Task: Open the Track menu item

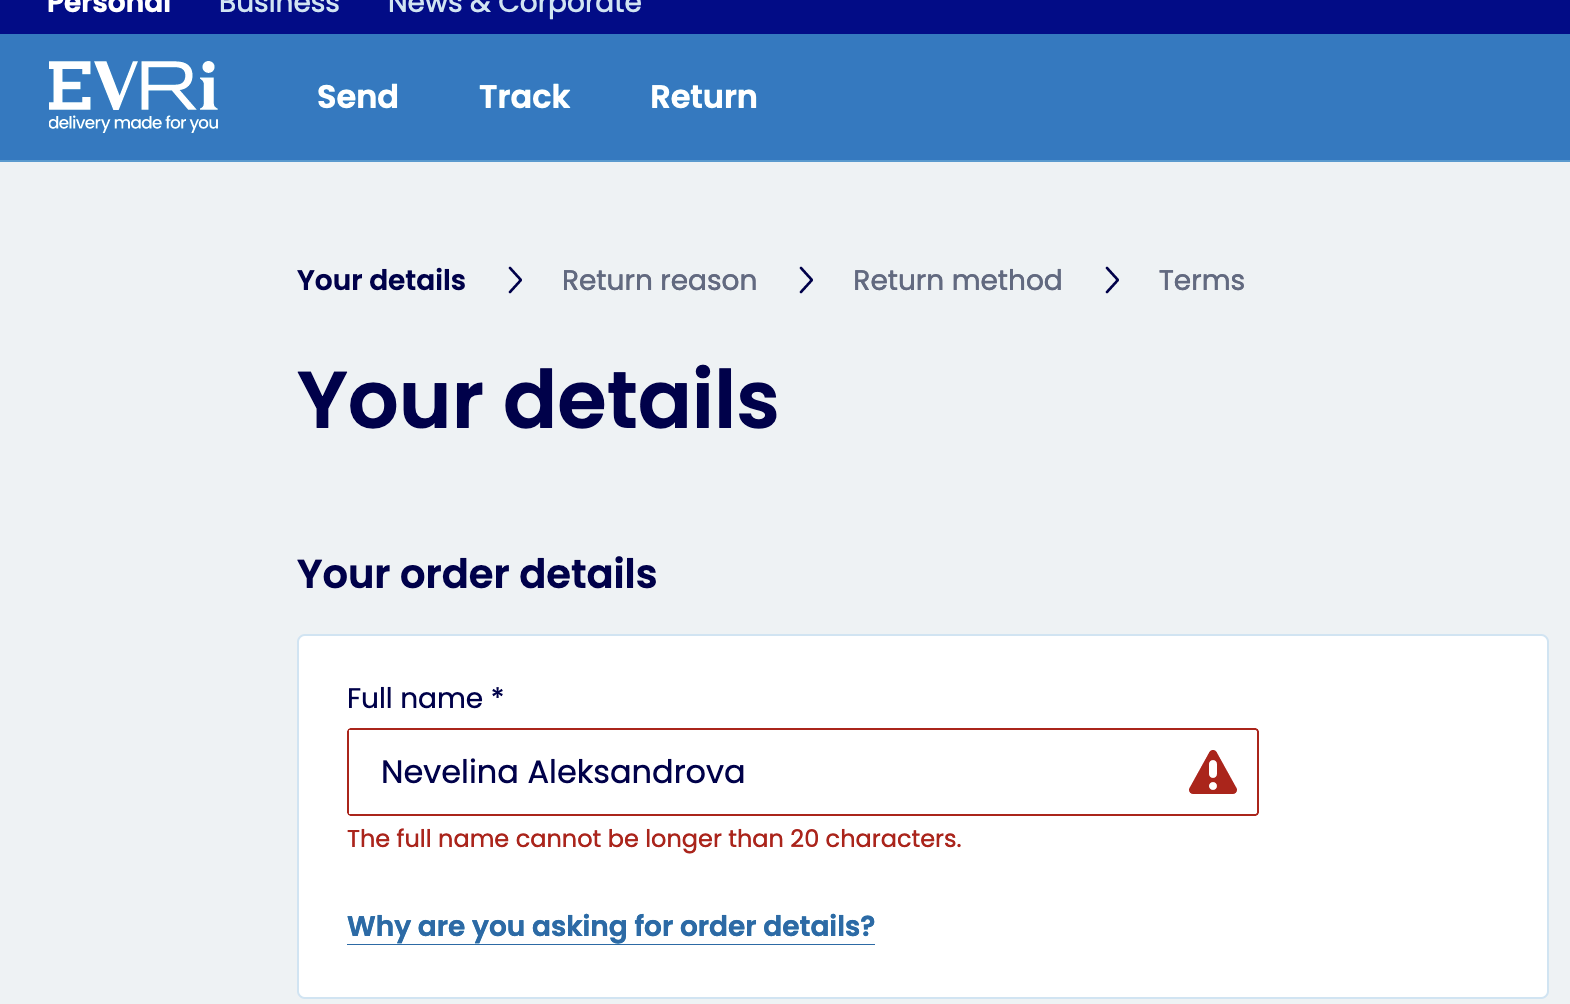Action: (x=524, y=97)
